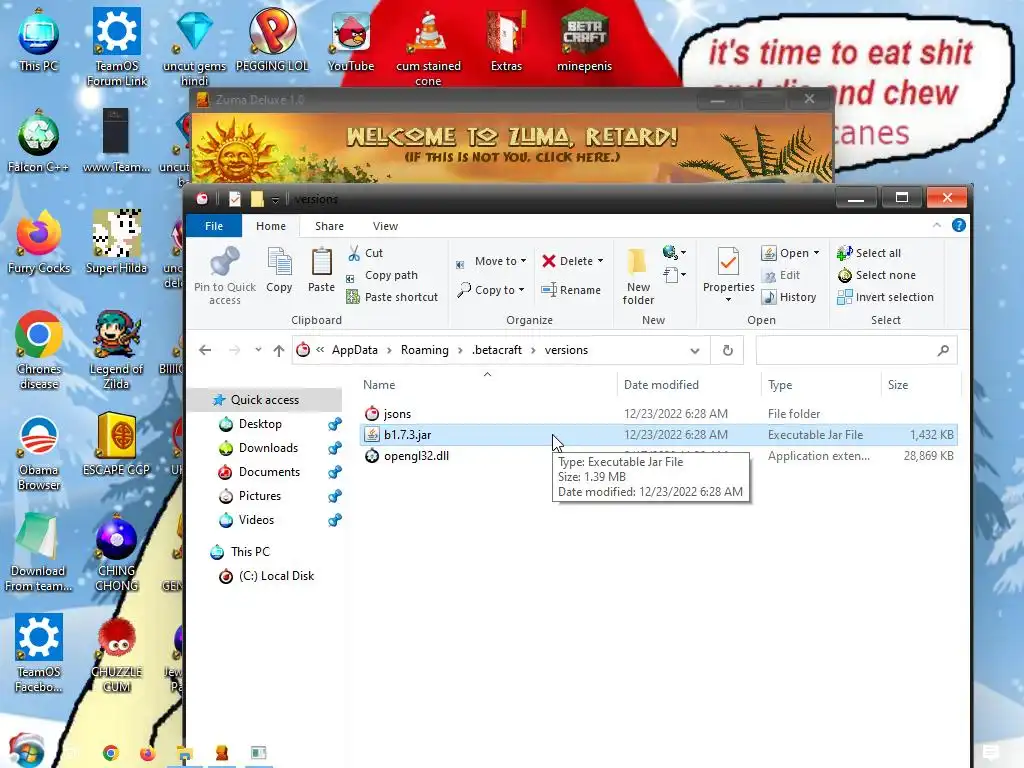1024x768 pixels.
Task: Click .betacraft in the address path
Action: (x=497, y=350)
